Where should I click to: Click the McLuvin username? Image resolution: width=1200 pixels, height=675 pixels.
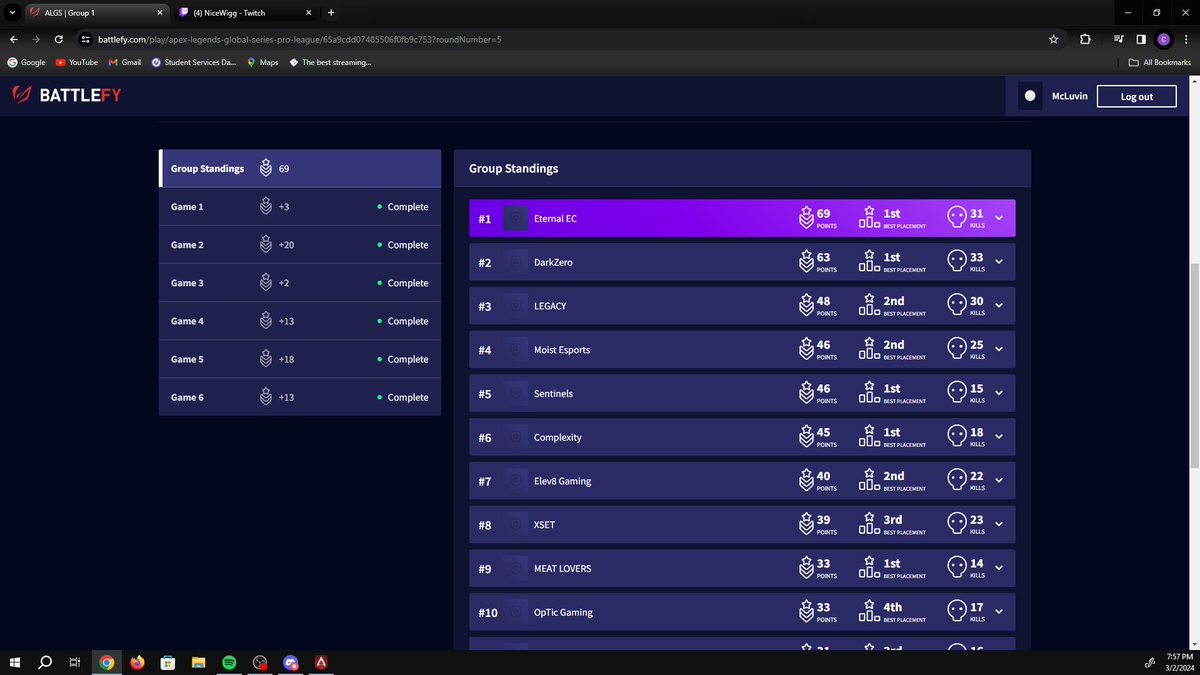[1069, 96]
